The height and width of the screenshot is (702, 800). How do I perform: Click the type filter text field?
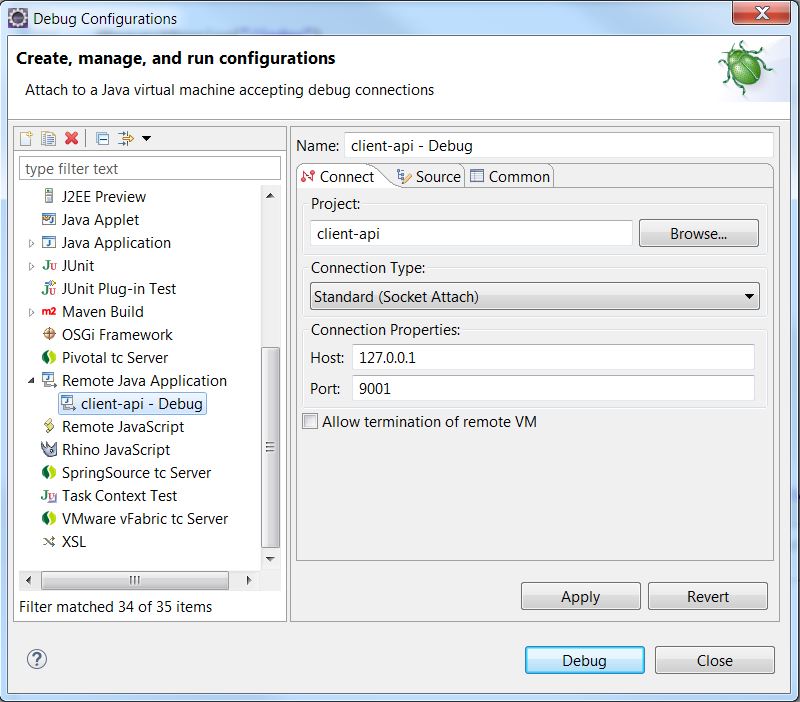pyautogui.click(x=149, y=168)
